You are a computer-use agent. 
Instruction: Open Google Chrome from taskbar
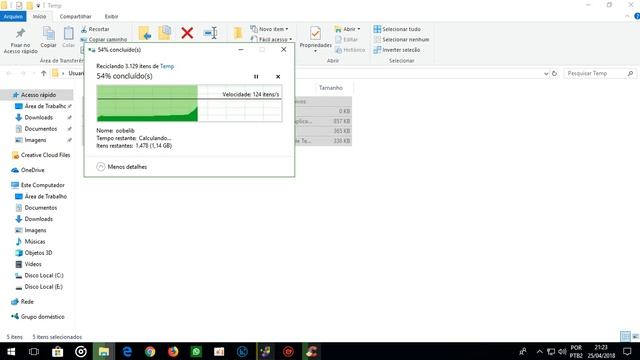pos(150,351)
